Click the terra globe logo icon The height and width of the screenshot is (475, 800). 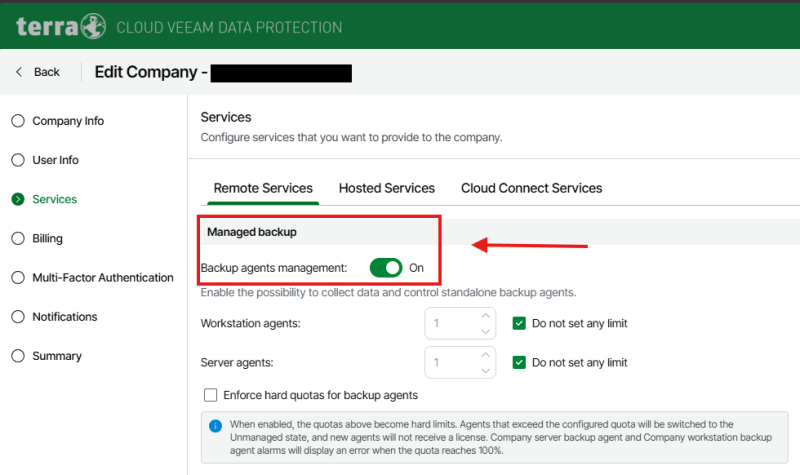click(x=93, y=26)
